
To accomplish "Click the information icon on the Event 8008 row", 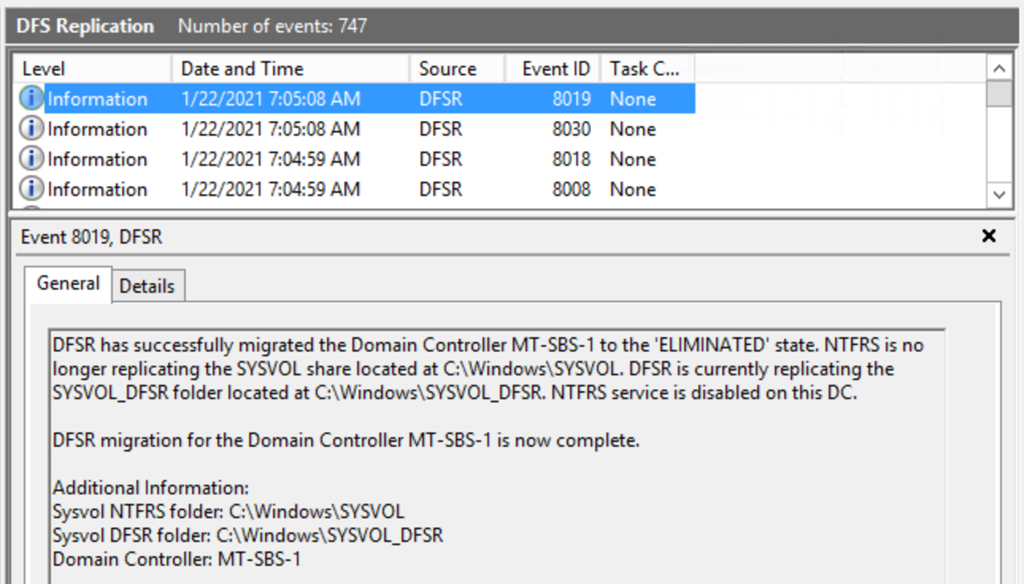I will click(32, 189).
